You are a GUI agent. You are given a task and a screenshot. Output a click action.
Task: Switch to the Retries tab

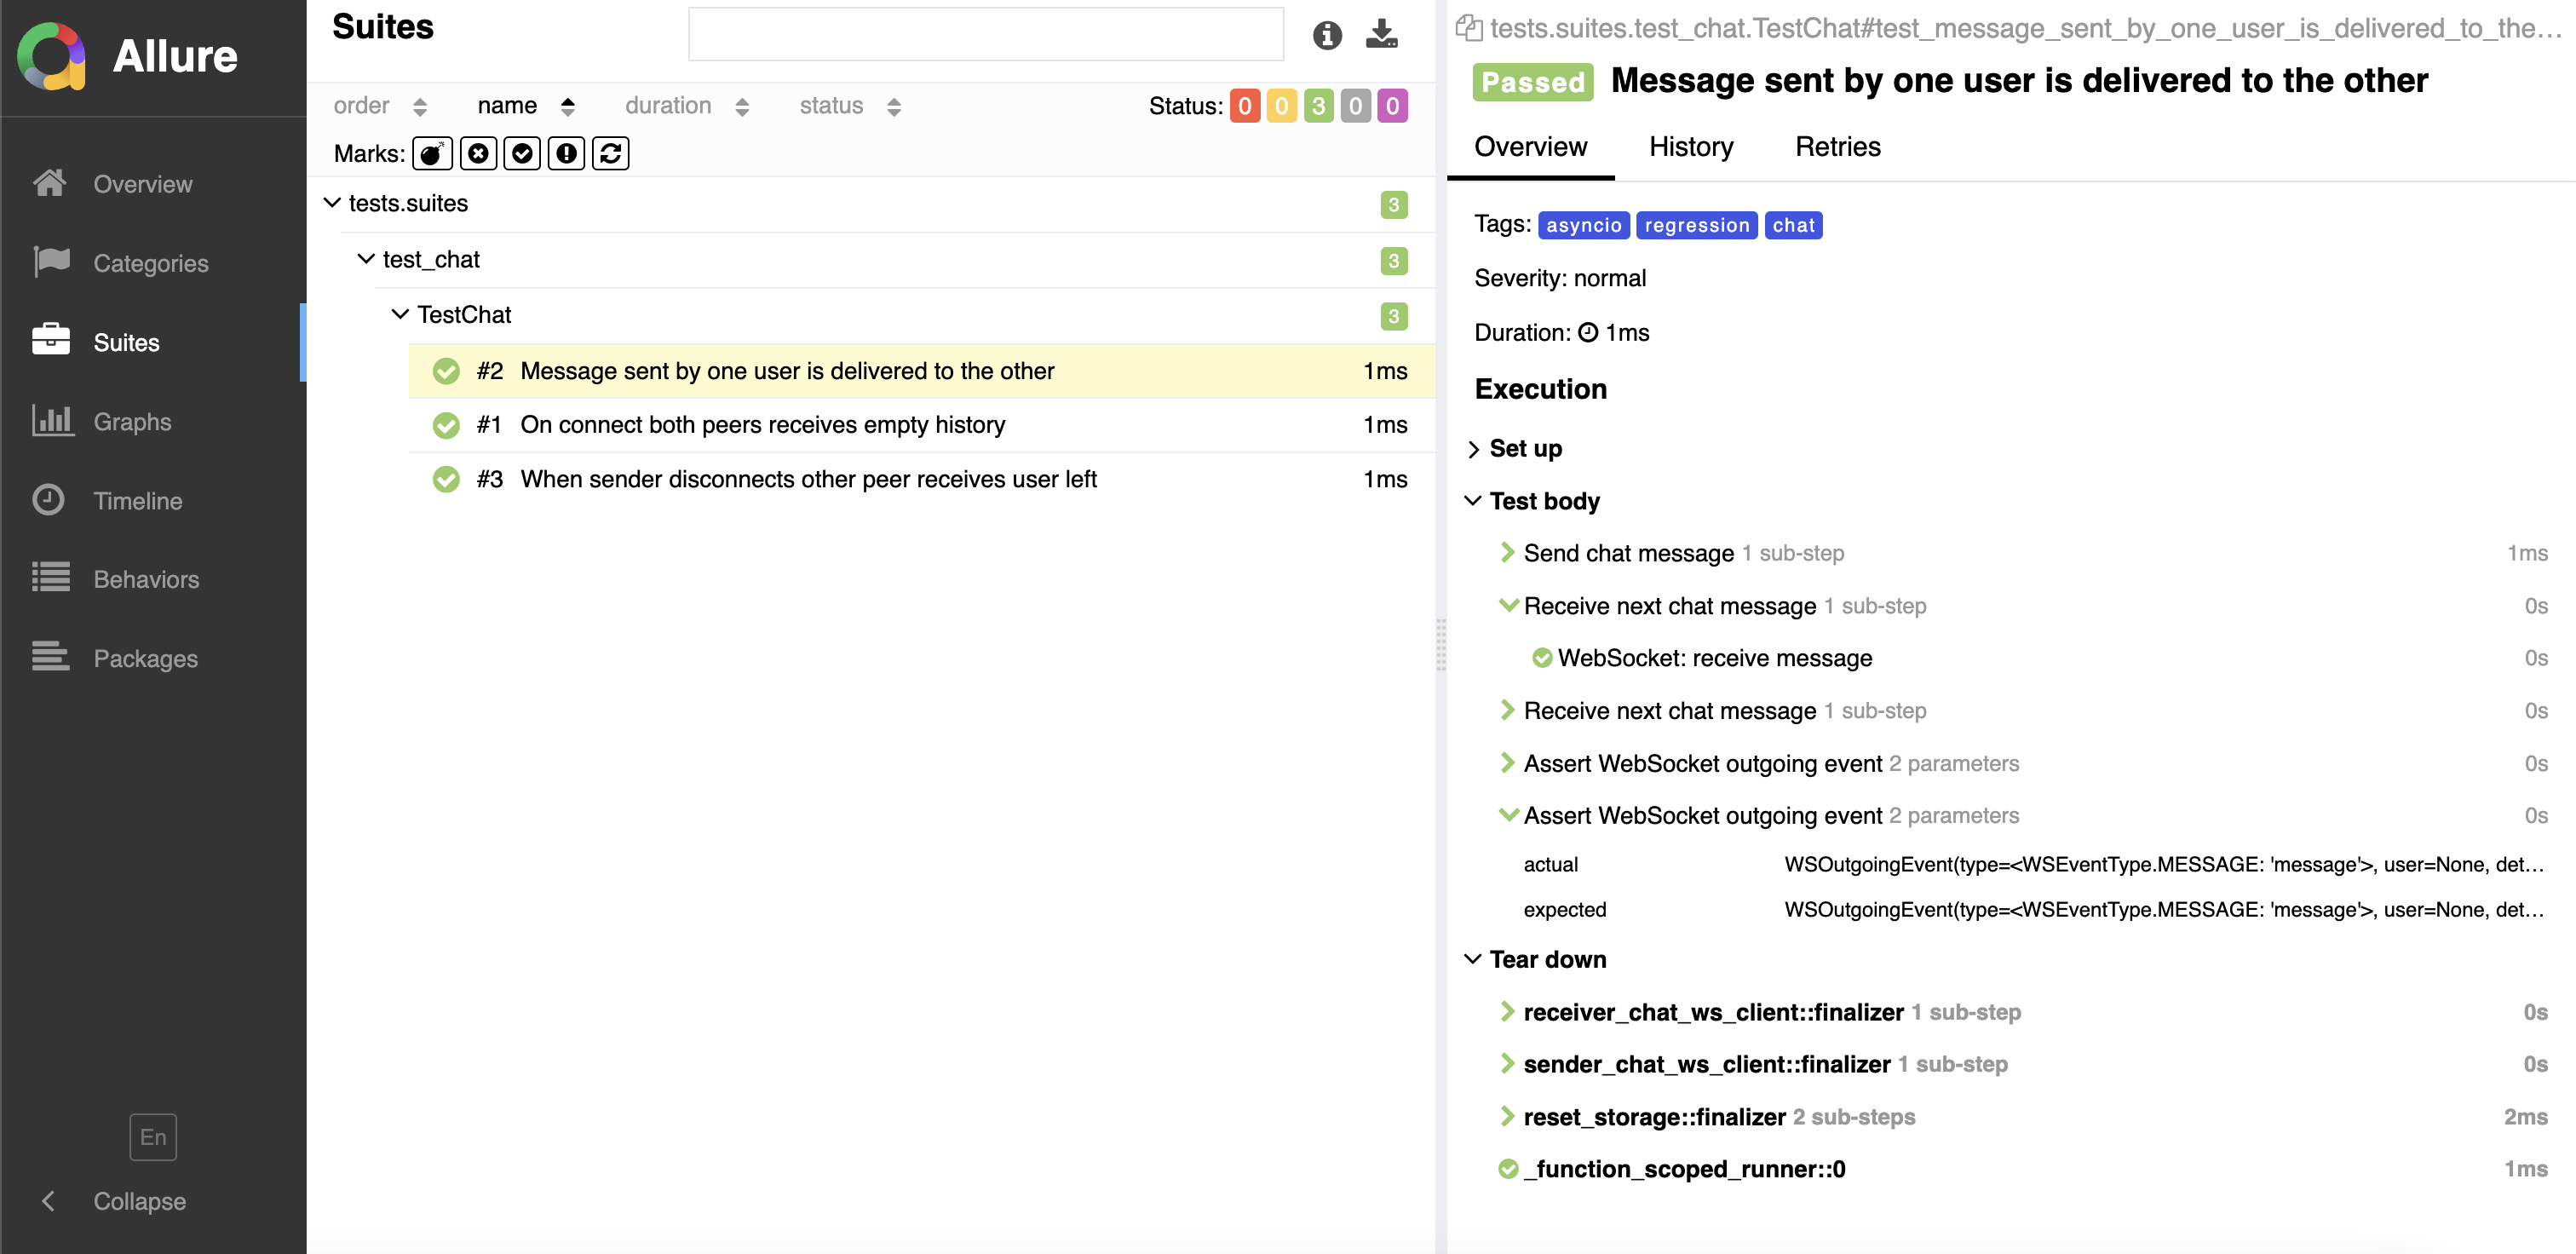(1838, 147)
